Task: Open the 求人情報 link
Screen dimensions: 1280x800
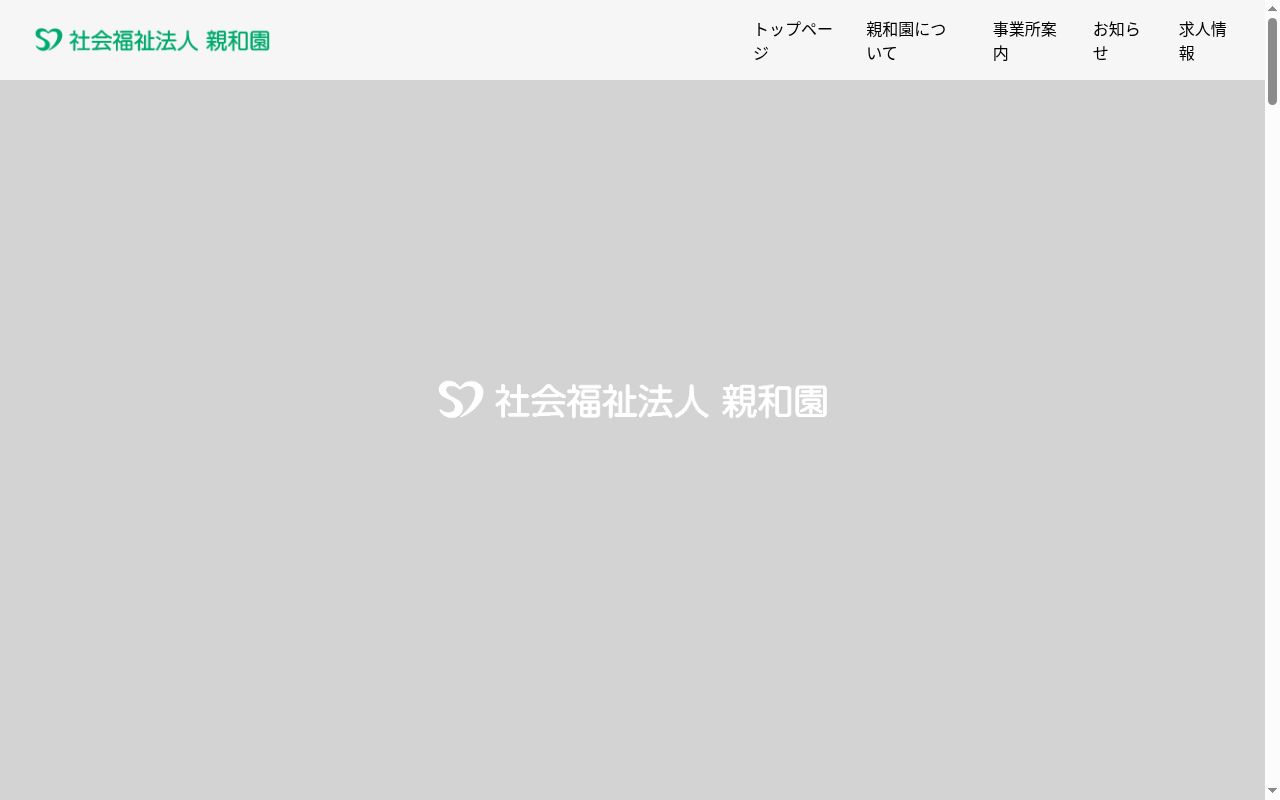Action: pos(1203,41)
